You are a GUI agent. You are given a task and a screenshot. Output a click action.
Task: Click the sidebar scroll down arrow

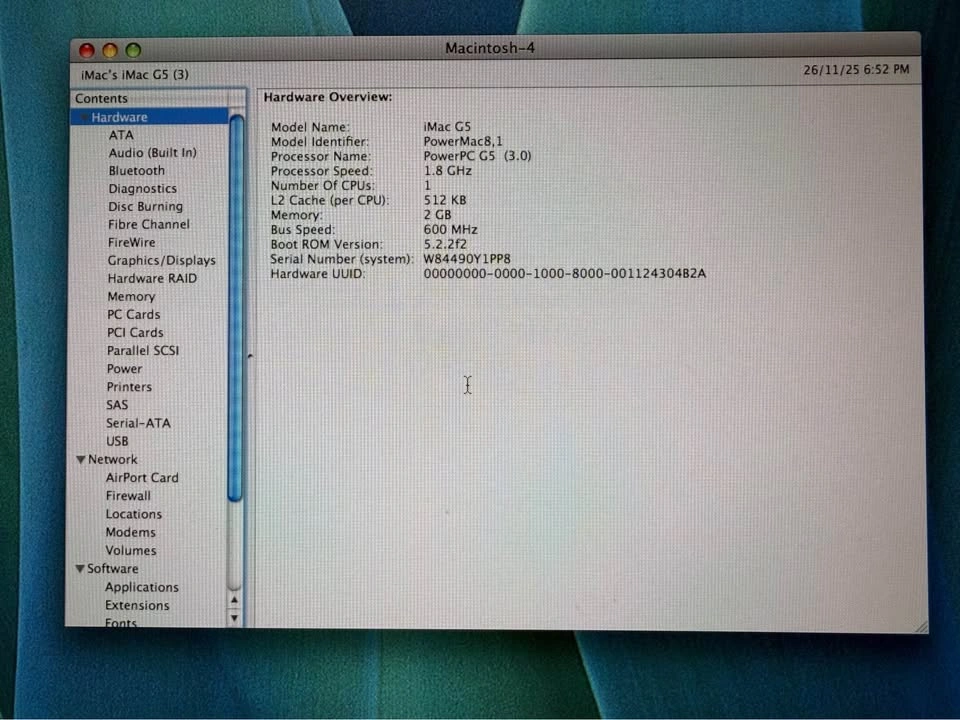click(234, 618)
